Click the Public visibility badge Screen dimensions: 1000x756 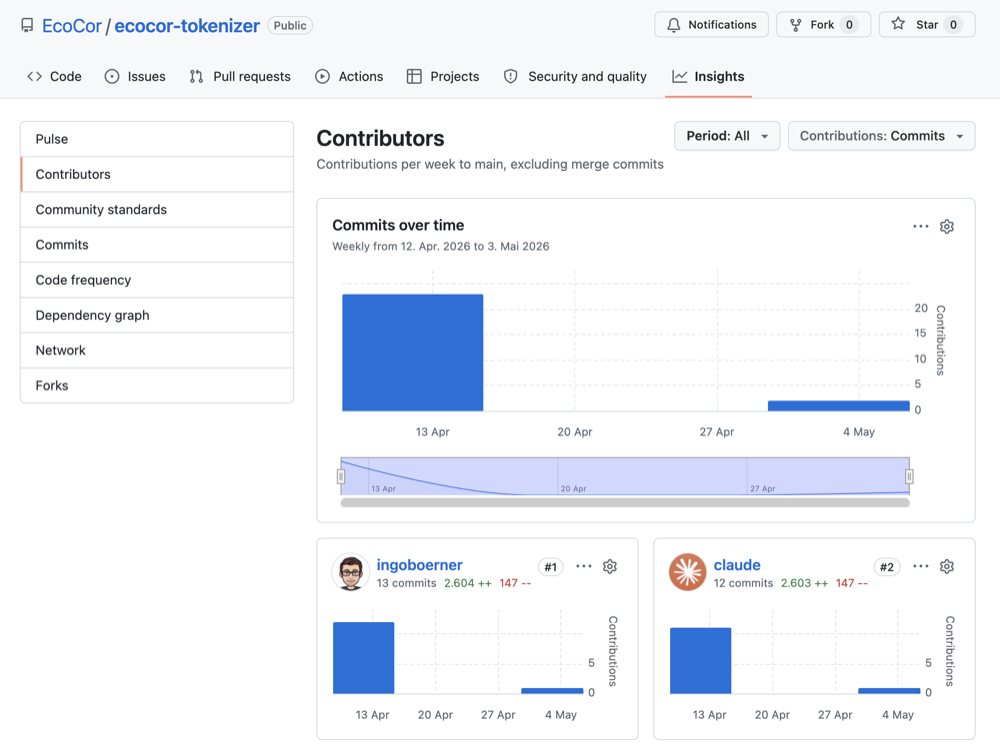[290, 26]
